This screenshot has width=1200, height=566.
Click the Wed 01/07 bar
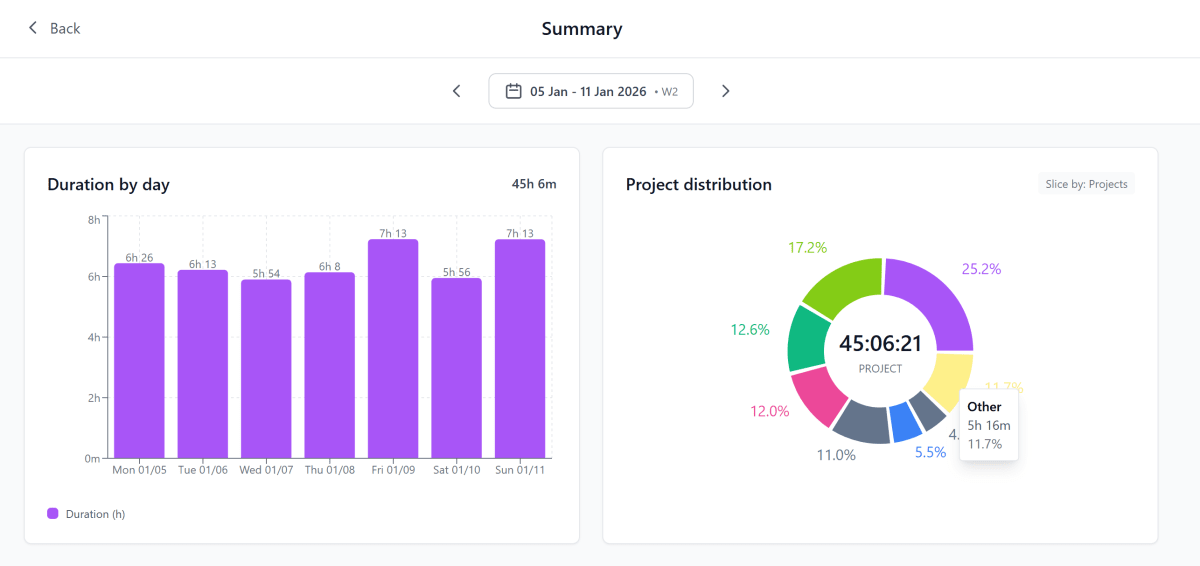(266, 369)
